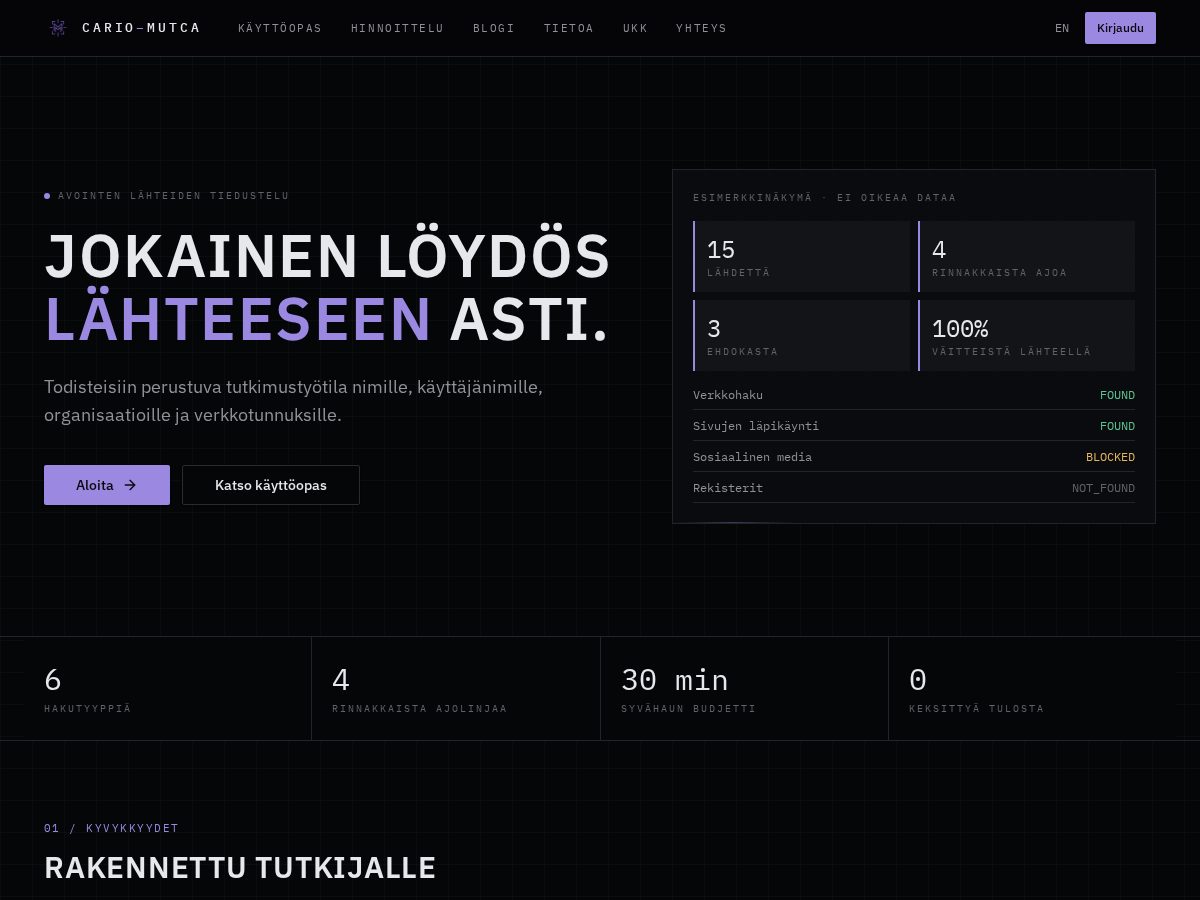Click the Kirjaudu login button
The height and width of the screenshot is (900, 1200).
1120,28
